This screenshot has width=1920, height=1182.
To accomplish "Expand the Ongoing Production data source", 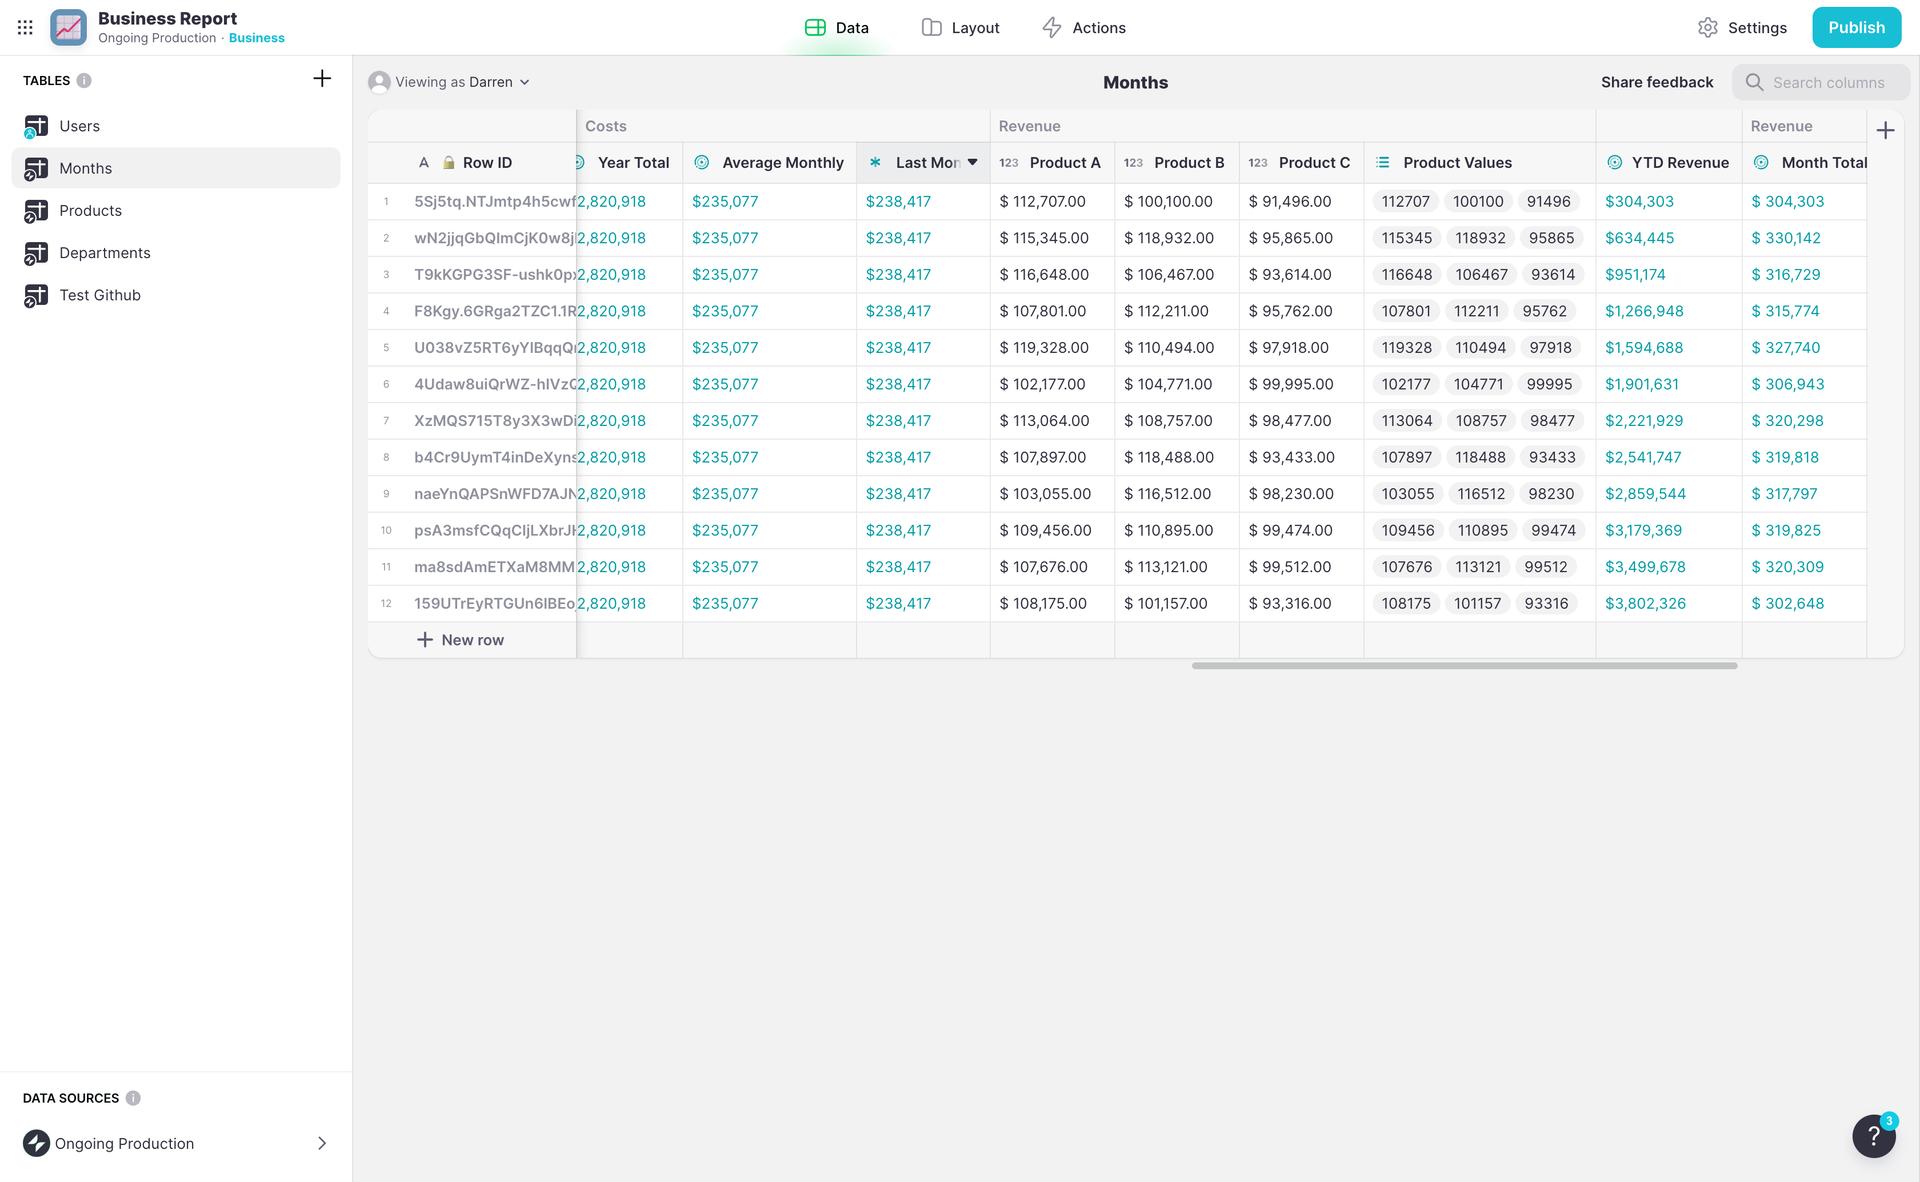I will click(x=321, y=1143).
